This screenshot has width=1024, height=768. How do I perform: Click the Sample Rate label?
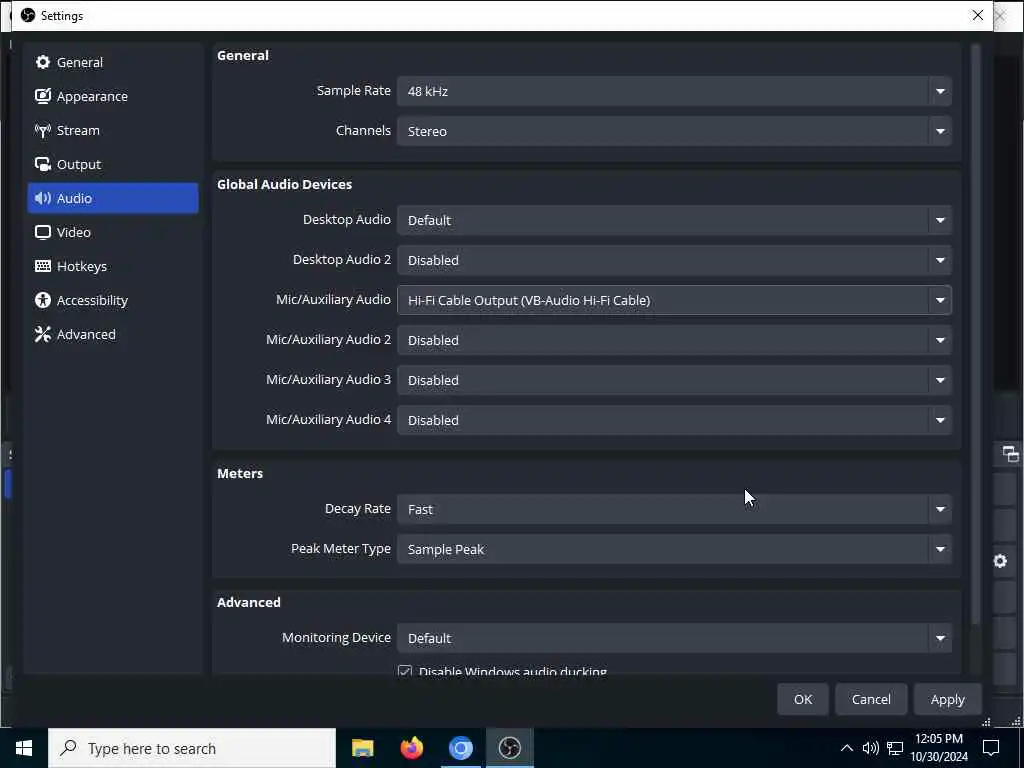click(x=353, y=90)
